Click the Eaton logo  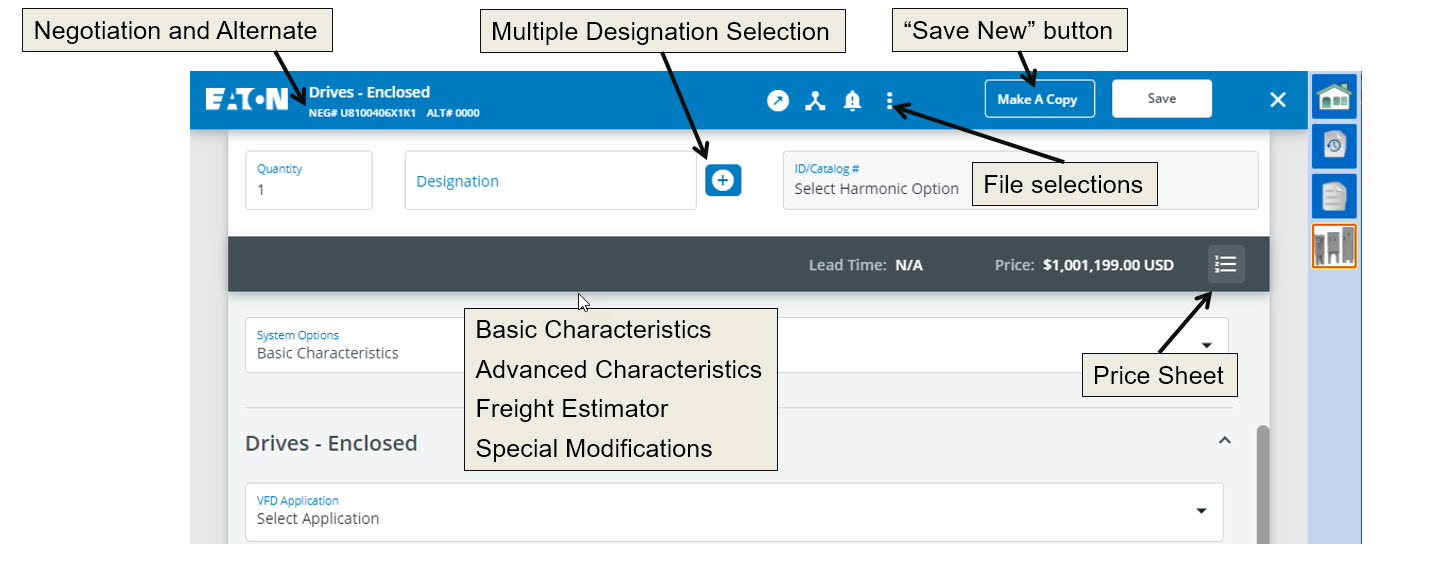[247, 99]
